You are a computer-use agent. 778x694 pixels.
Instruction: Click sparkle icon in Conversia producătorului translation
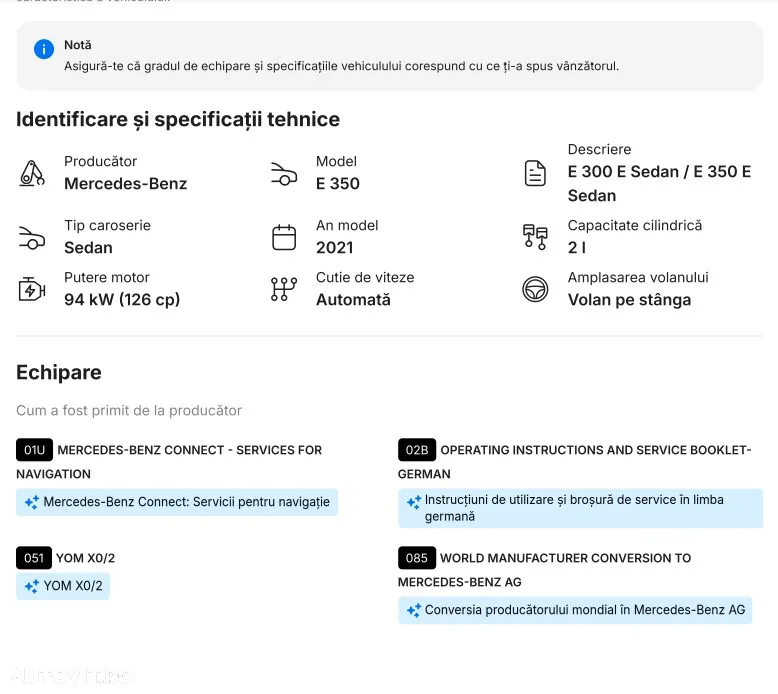point(413,610)
